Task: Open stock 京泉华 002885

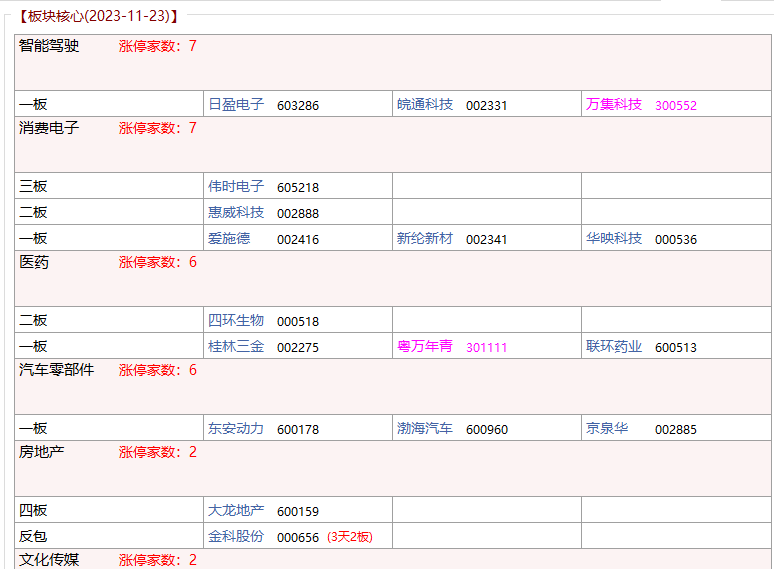Action: pyautogui.click(x=641, y=429)
